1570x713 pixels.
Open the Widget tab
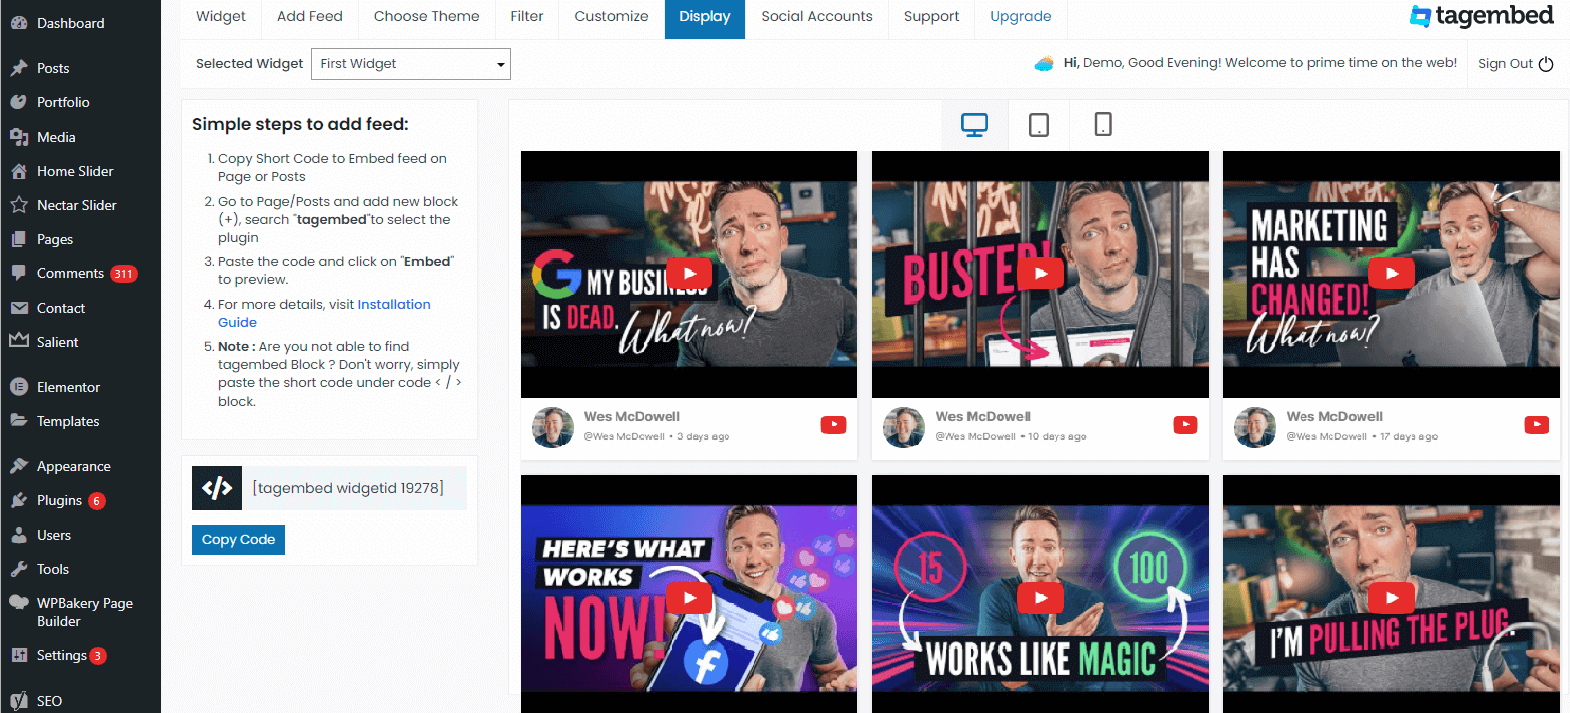pos(221,17)
